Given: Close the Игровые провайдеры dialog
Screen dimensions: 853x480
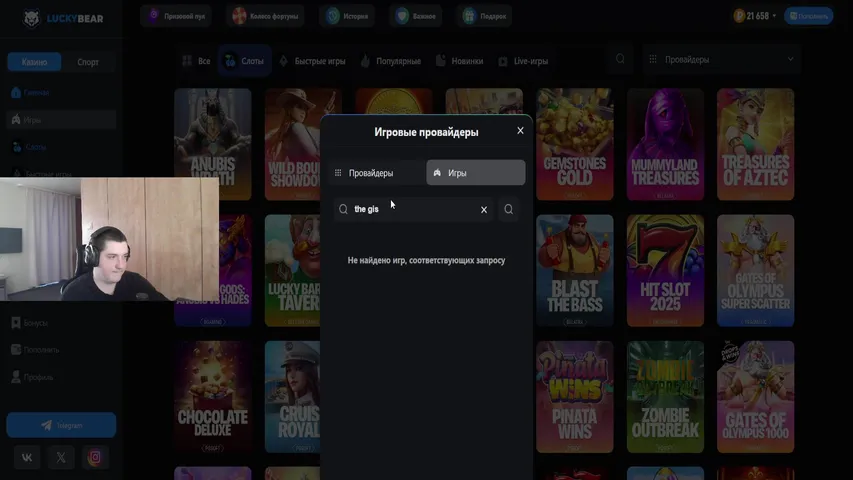Looking at the screenshot, I should 520,131.
